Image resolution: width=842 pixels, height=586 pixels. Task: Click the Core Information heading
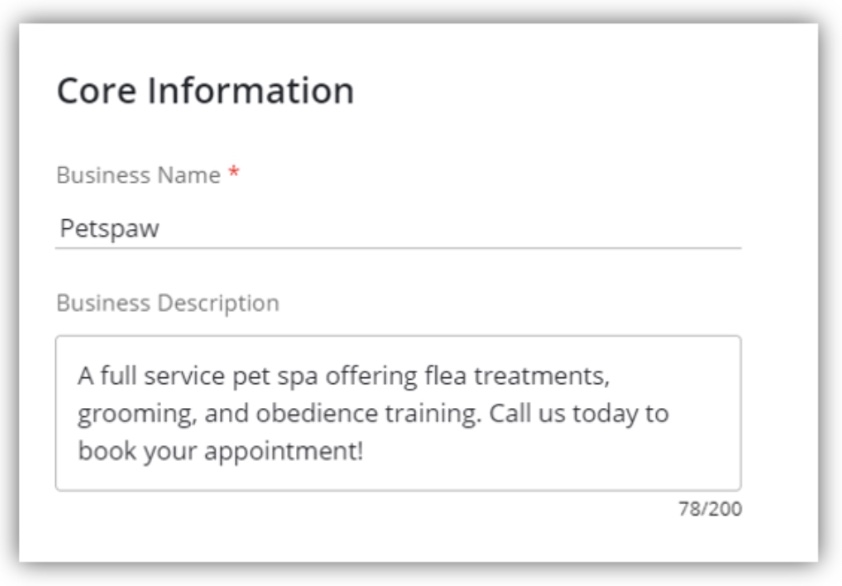[205, 91]
